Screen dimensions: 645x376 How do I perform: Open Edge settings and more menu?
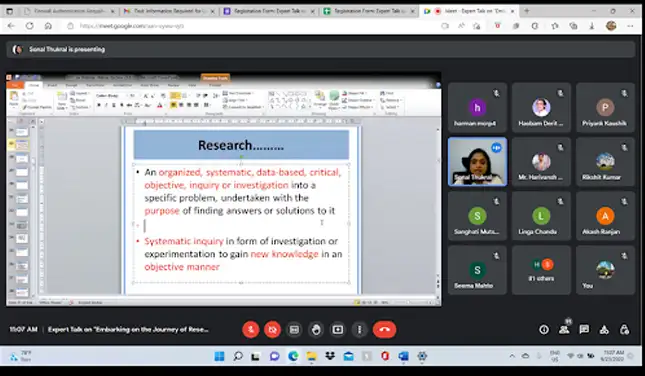(x=630, y=26)
